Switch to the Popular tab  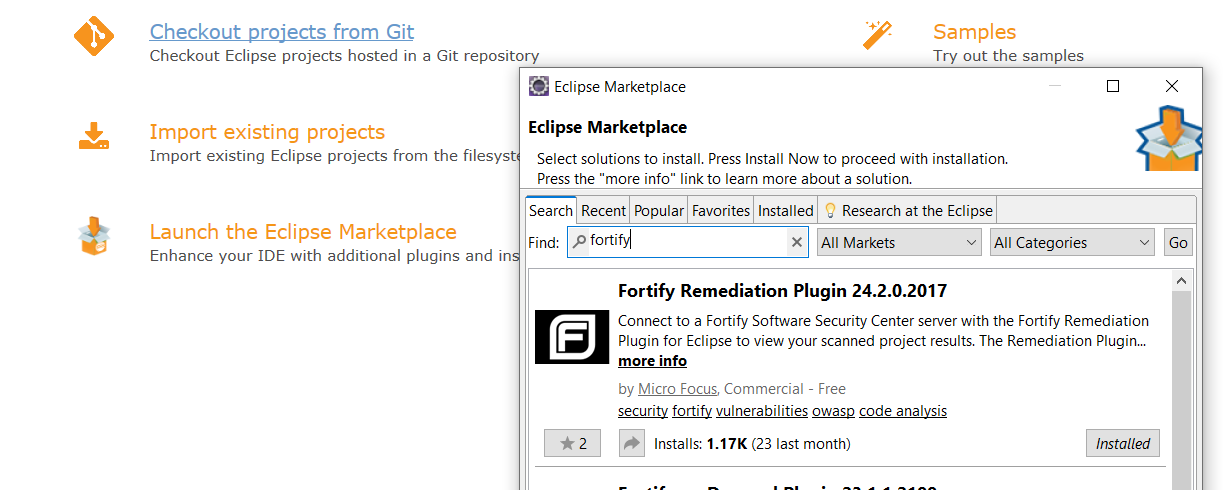pos(659,210)
